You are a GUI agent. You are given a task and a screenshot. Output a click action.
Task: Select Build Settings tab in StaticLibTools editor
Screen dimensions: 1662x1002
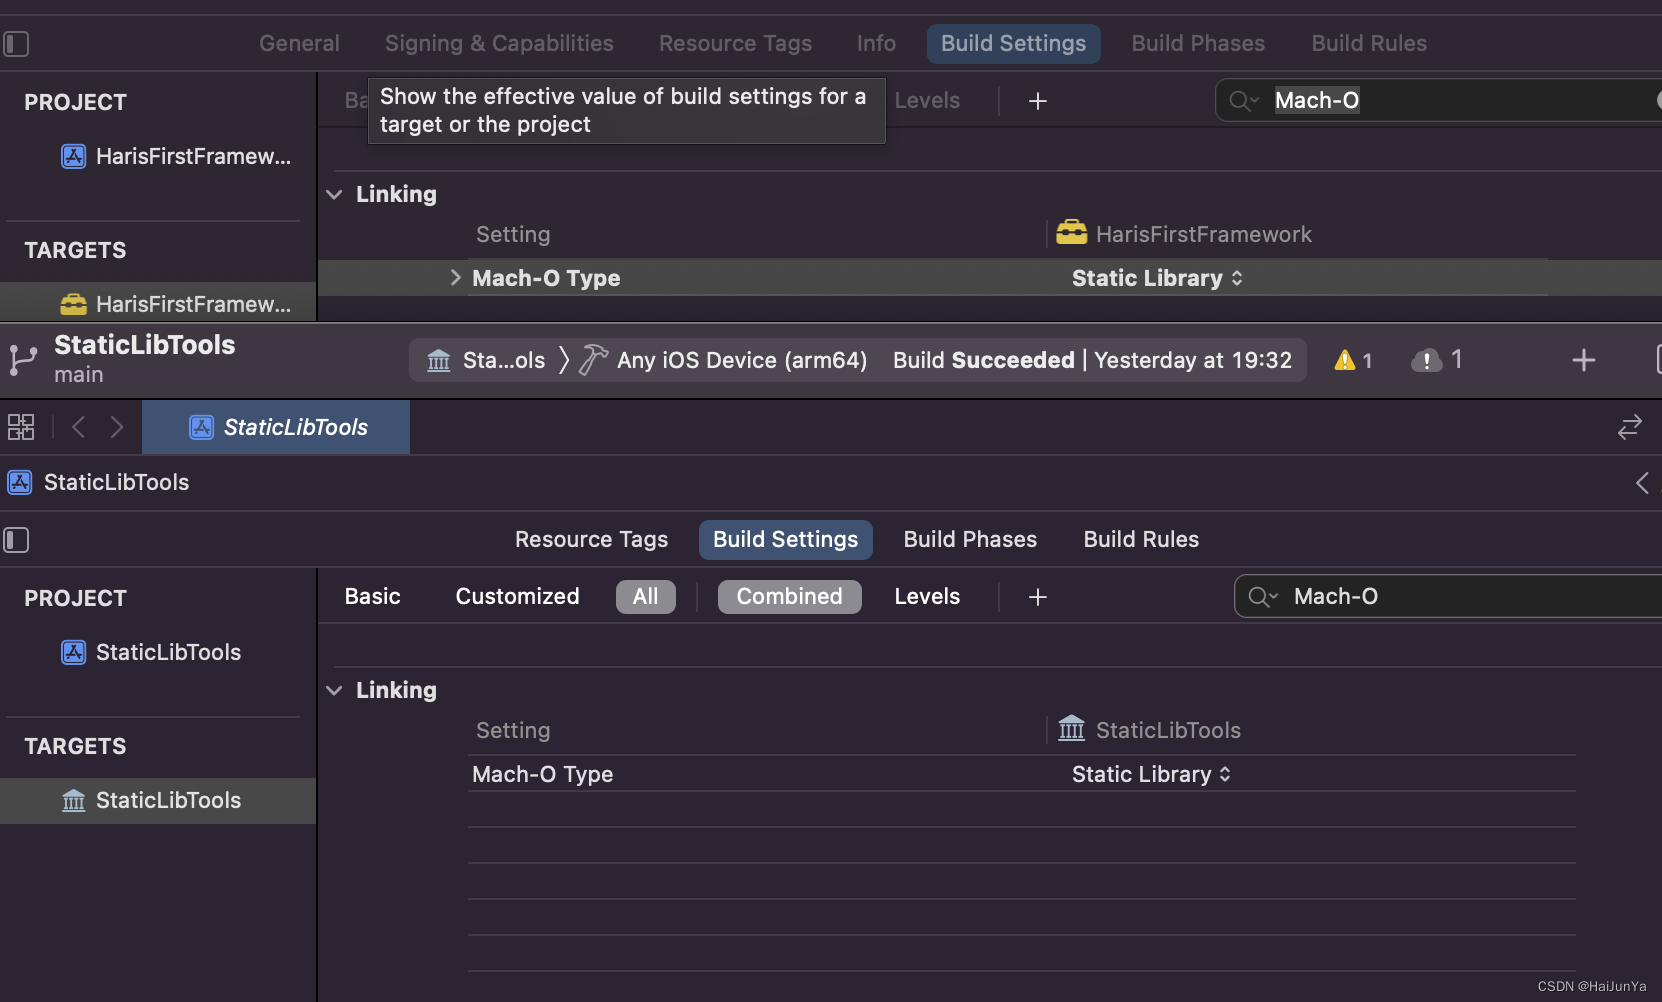pyautogui.click(x=785, y=540)
